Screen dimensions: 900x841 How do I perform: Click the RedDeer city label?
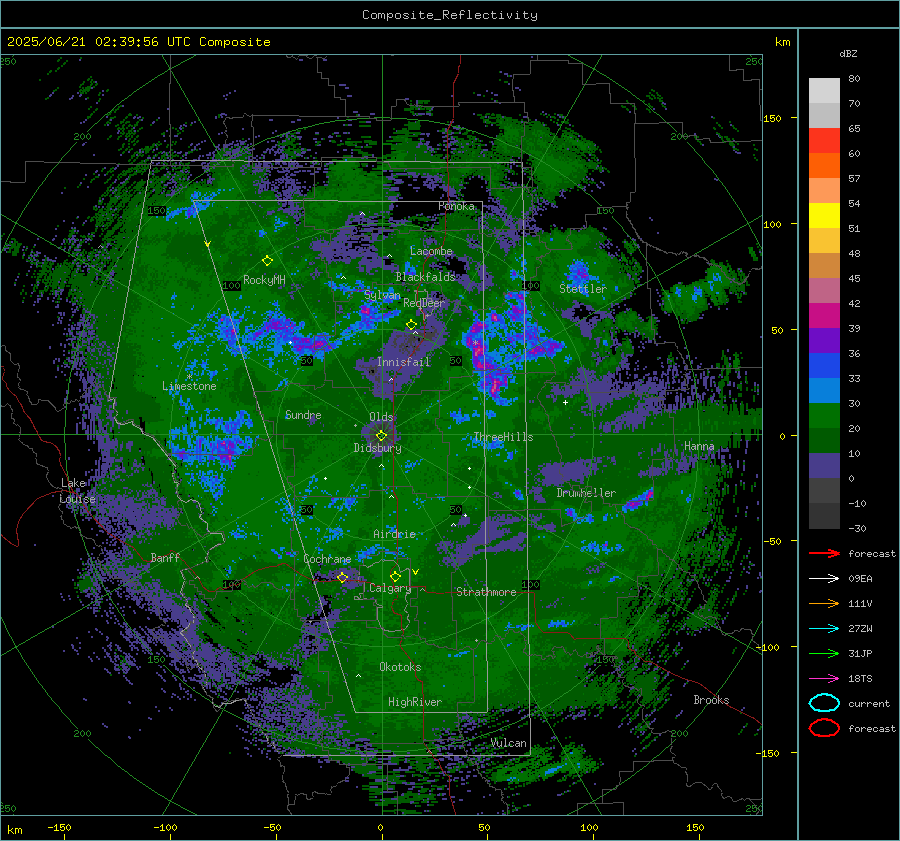[x=424, y=303]
